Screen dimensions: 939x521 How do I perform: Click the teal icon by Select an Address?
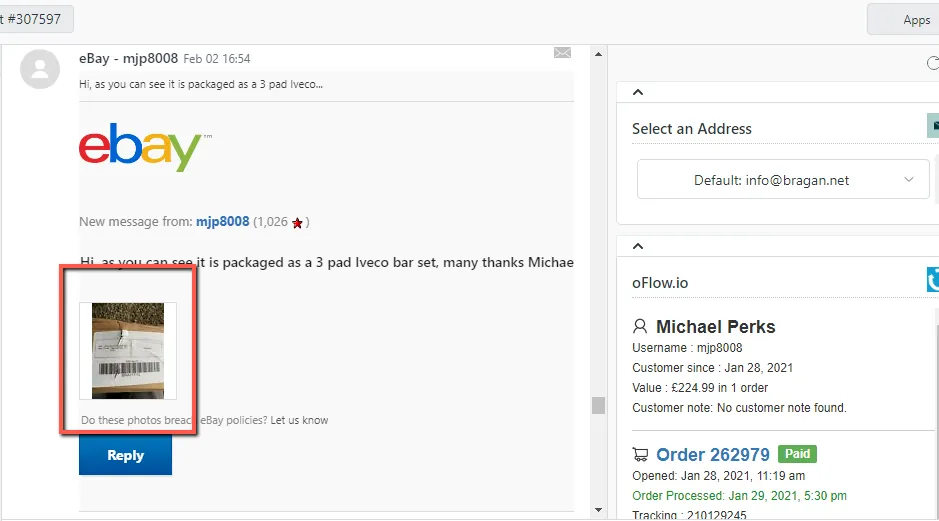tap(933, 126)
